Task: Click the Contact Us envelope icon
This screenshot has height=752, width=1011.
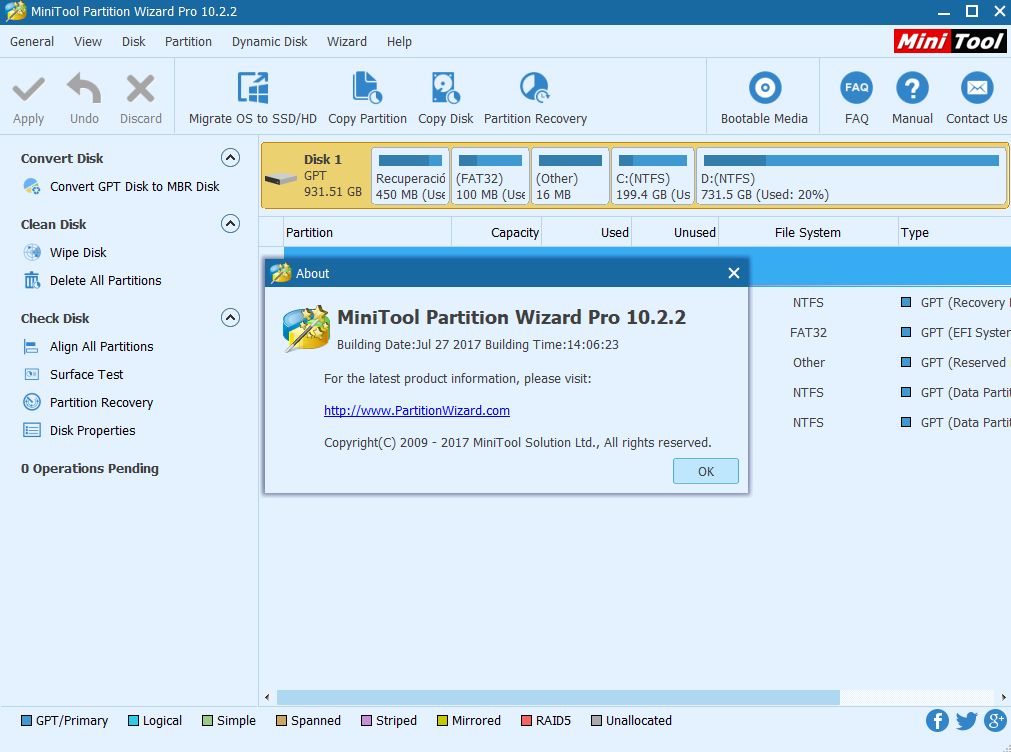Action: (x=977, y=88)
